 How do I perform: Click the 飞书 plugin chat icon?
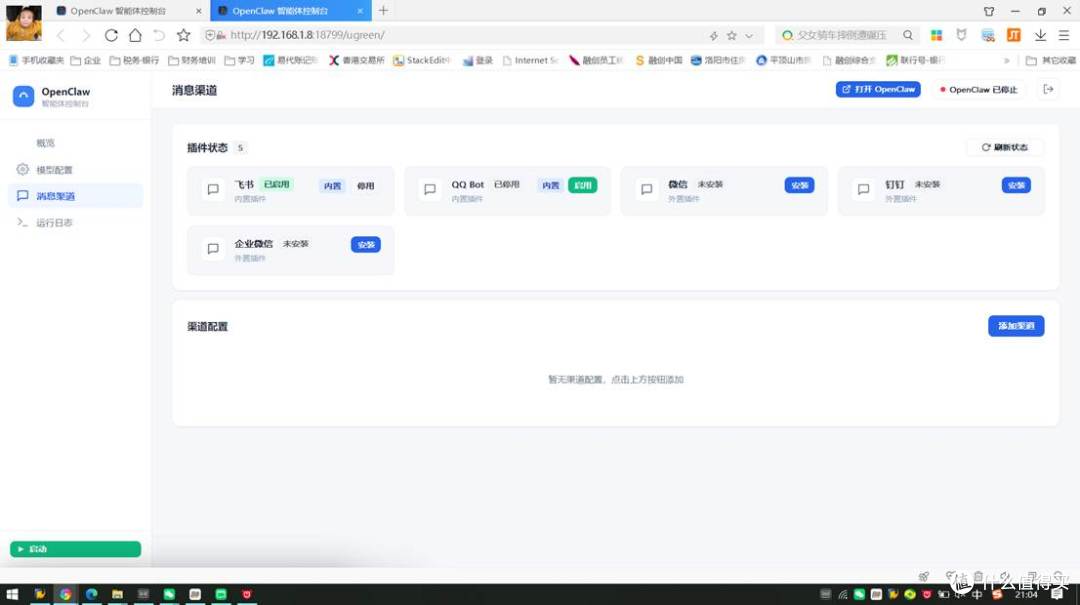(x=213, y=189)
